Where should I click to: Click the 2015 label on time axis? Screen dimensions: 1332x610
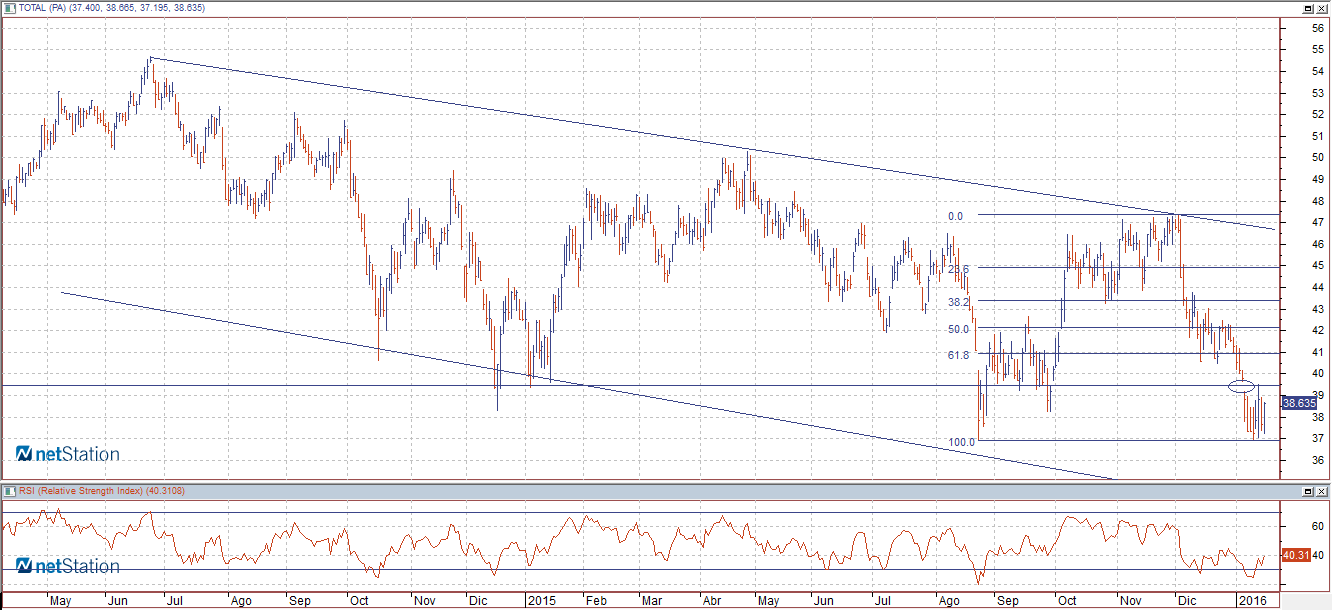click(541, 601)
